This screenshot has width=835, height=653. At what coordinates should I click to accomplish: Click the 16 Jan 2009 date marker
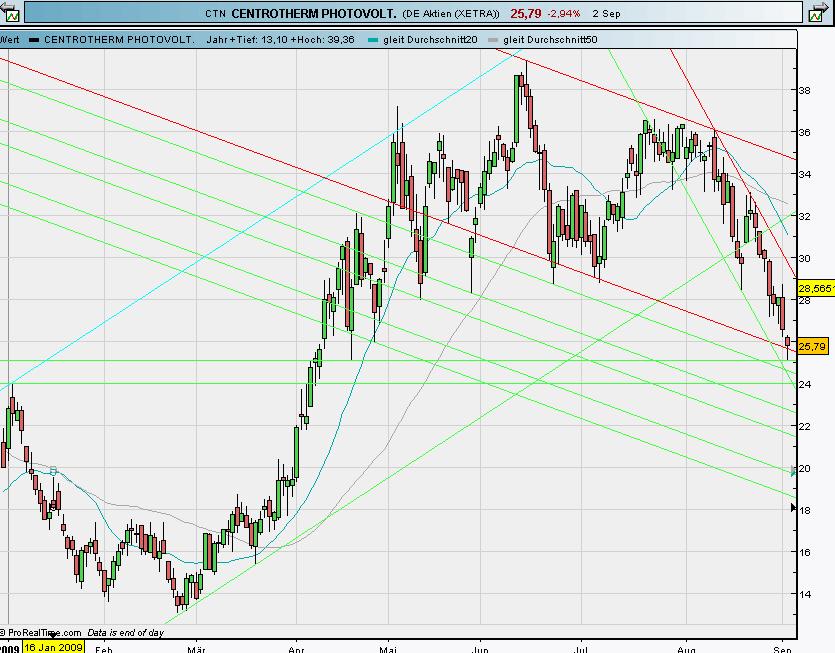click(x=54, y=646)
